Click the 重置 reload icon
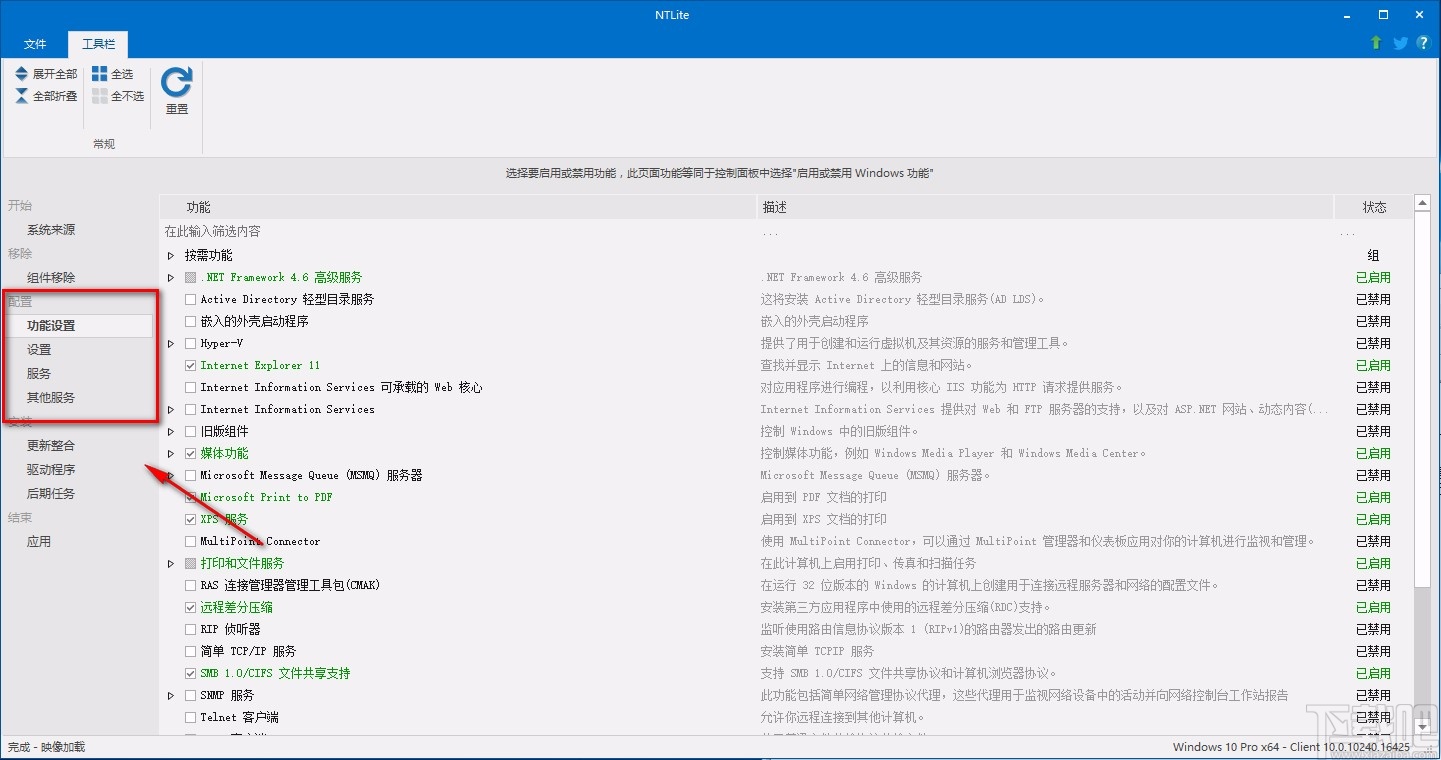This screenshot has height=760, width=1441. pos(176,86)
